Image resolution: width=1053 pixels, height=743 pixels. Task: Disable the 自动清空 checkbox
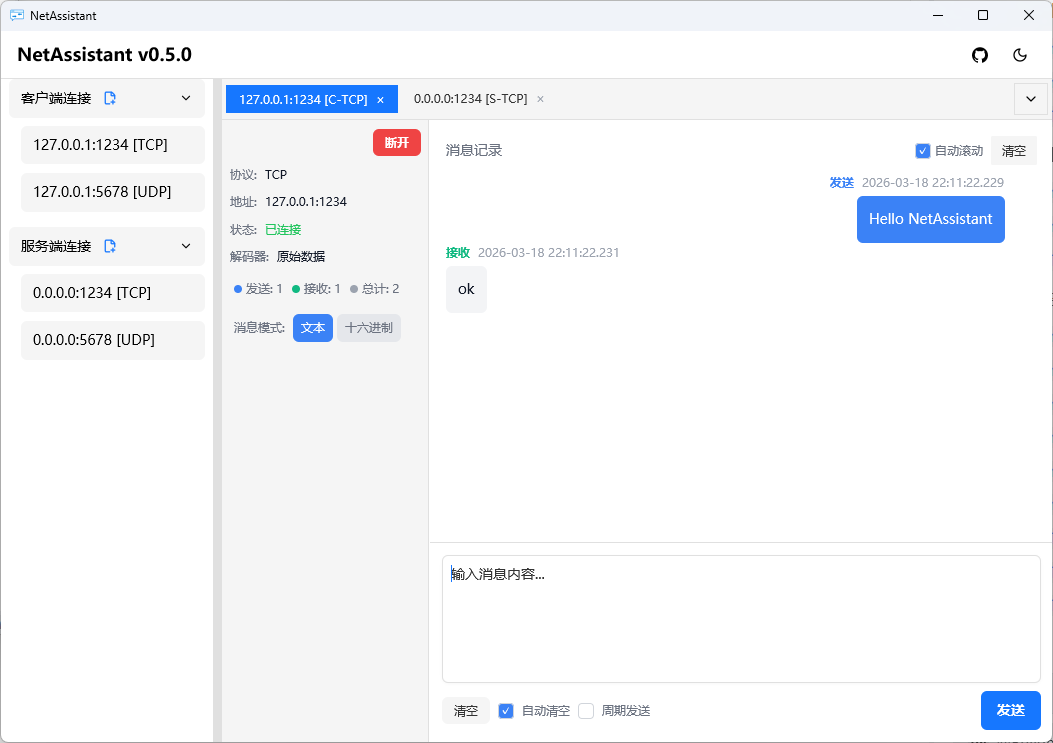click(506, 710)
